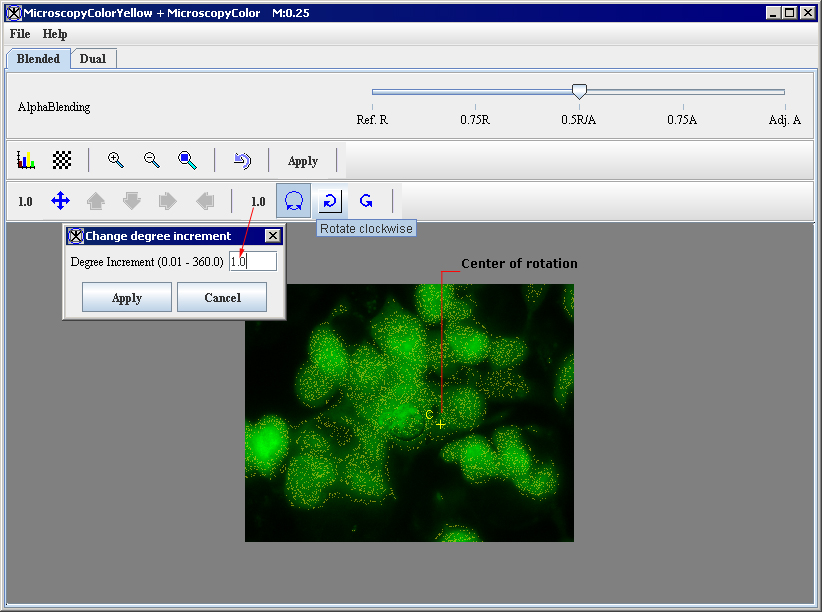Image resolution: width=822 pixels, height=612 pixels.
Task: Click the AlphaBlending slider handle
Action: (579, 91)
